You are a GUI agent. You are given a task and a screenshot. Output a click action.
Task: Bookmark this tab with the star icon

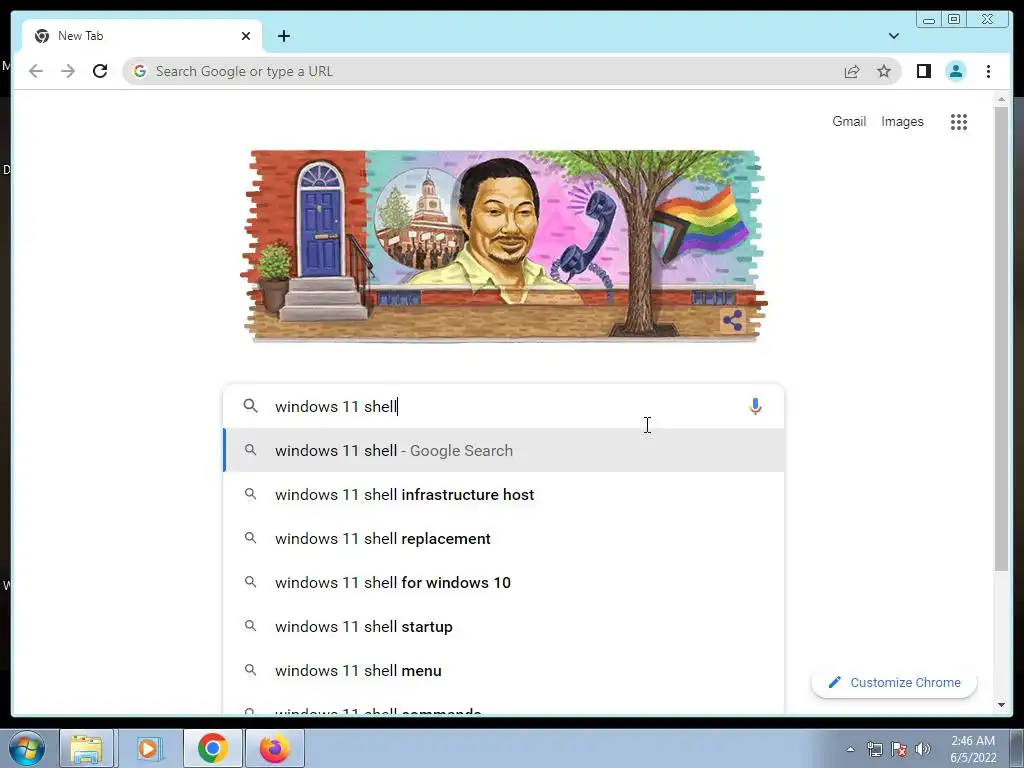coord(884,71)
